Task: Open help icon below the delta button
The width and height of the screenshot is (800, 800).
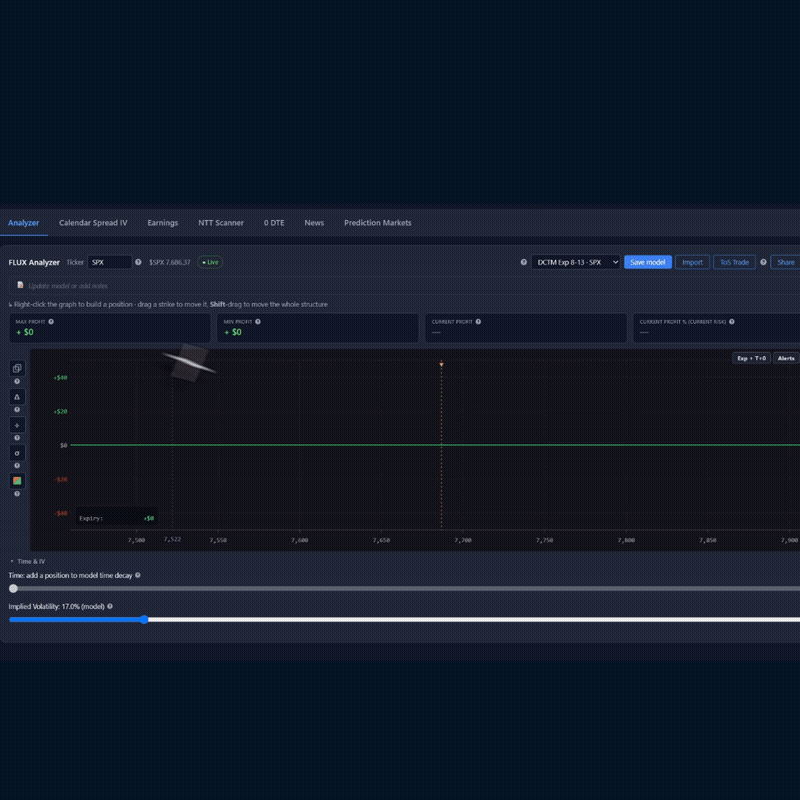Action: click(x=17, y=410)
